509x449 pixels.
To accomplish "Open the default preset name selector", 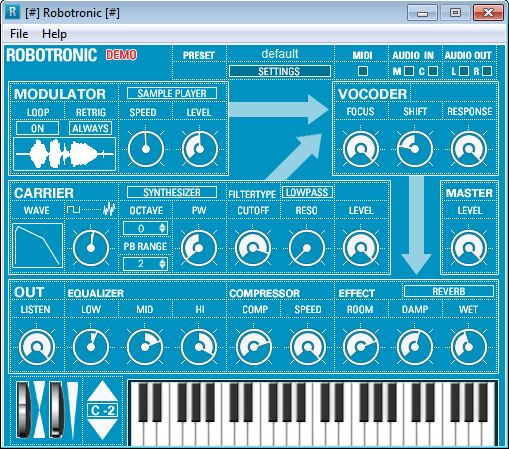I will click(280, 54).
